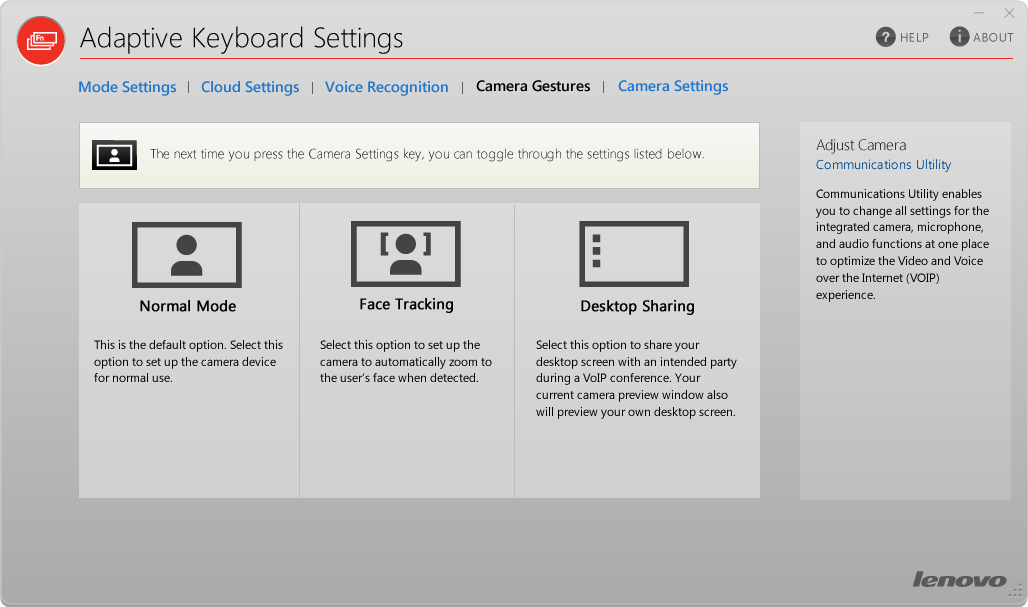
Task: Open About via the info icon
Action: [x=959, y=36]
